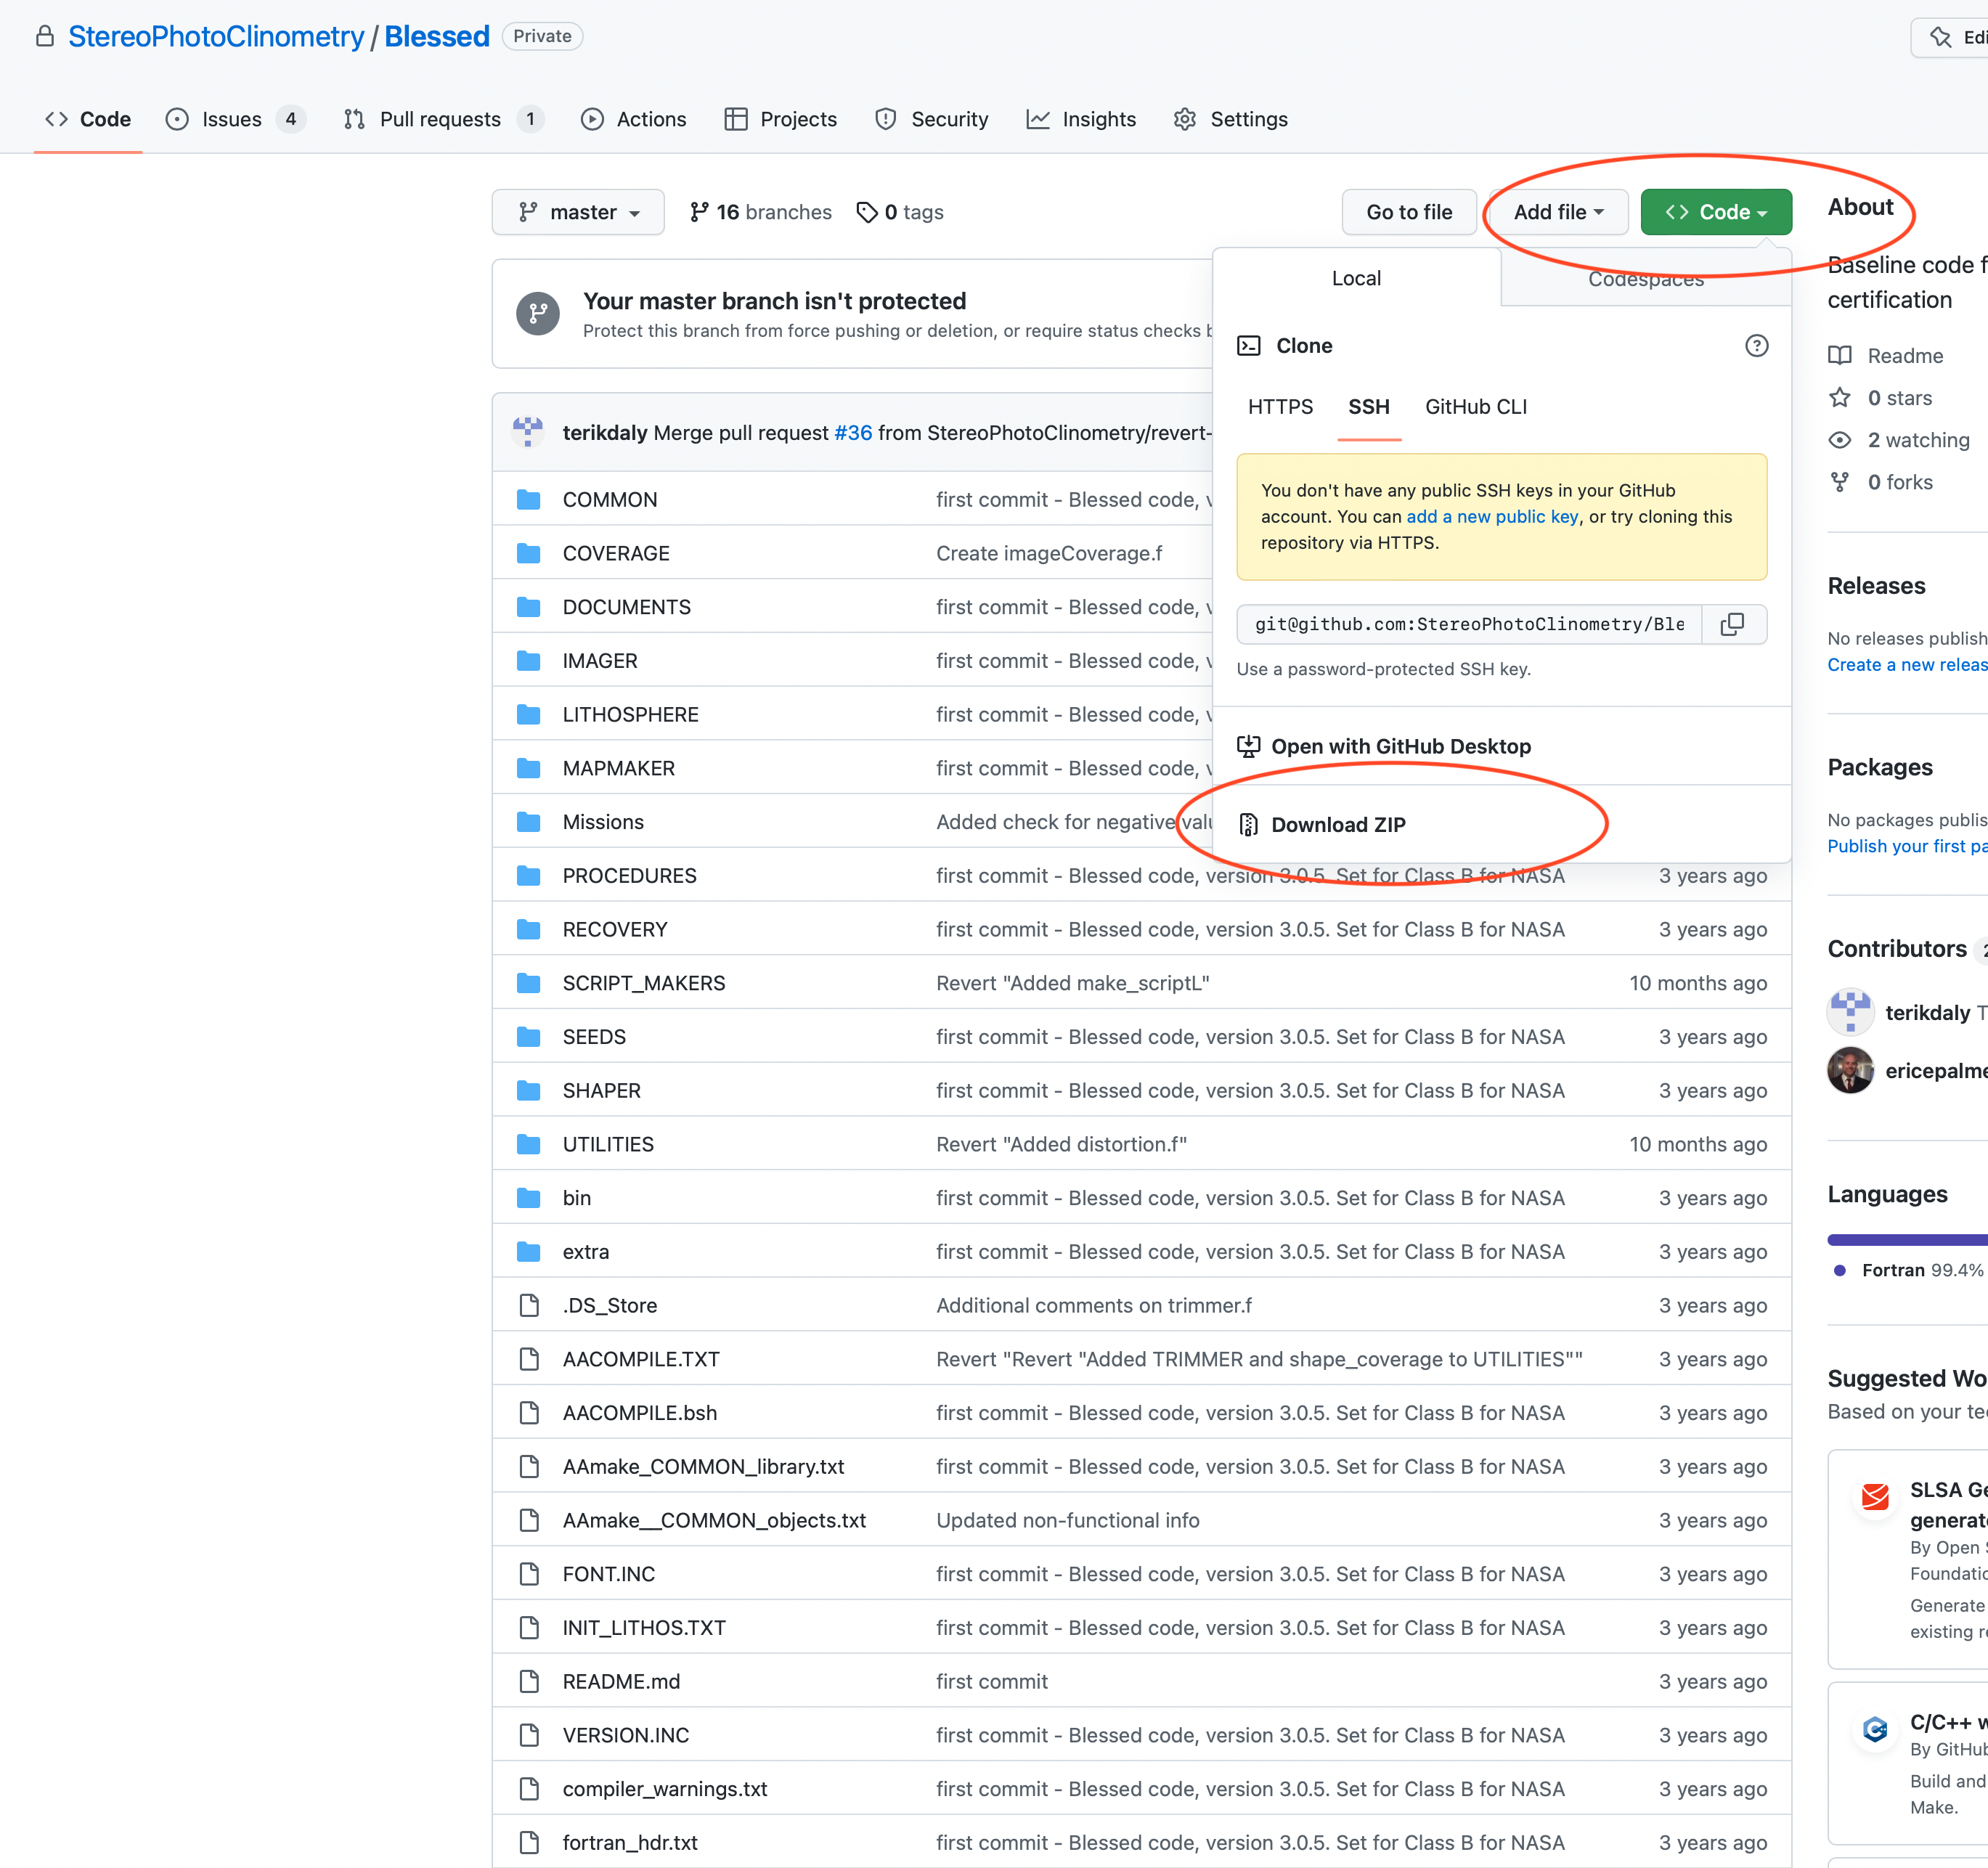
Task: Click the terikdaly contributor avatar
Action: [1850, 1012]
